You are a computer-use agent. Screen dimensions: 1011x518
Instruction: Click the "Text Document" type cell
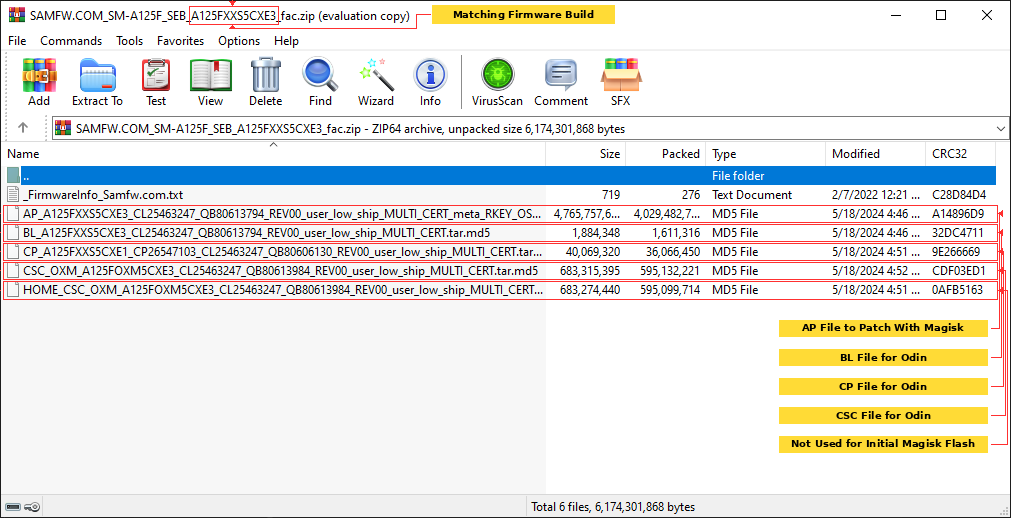[752, 194]
